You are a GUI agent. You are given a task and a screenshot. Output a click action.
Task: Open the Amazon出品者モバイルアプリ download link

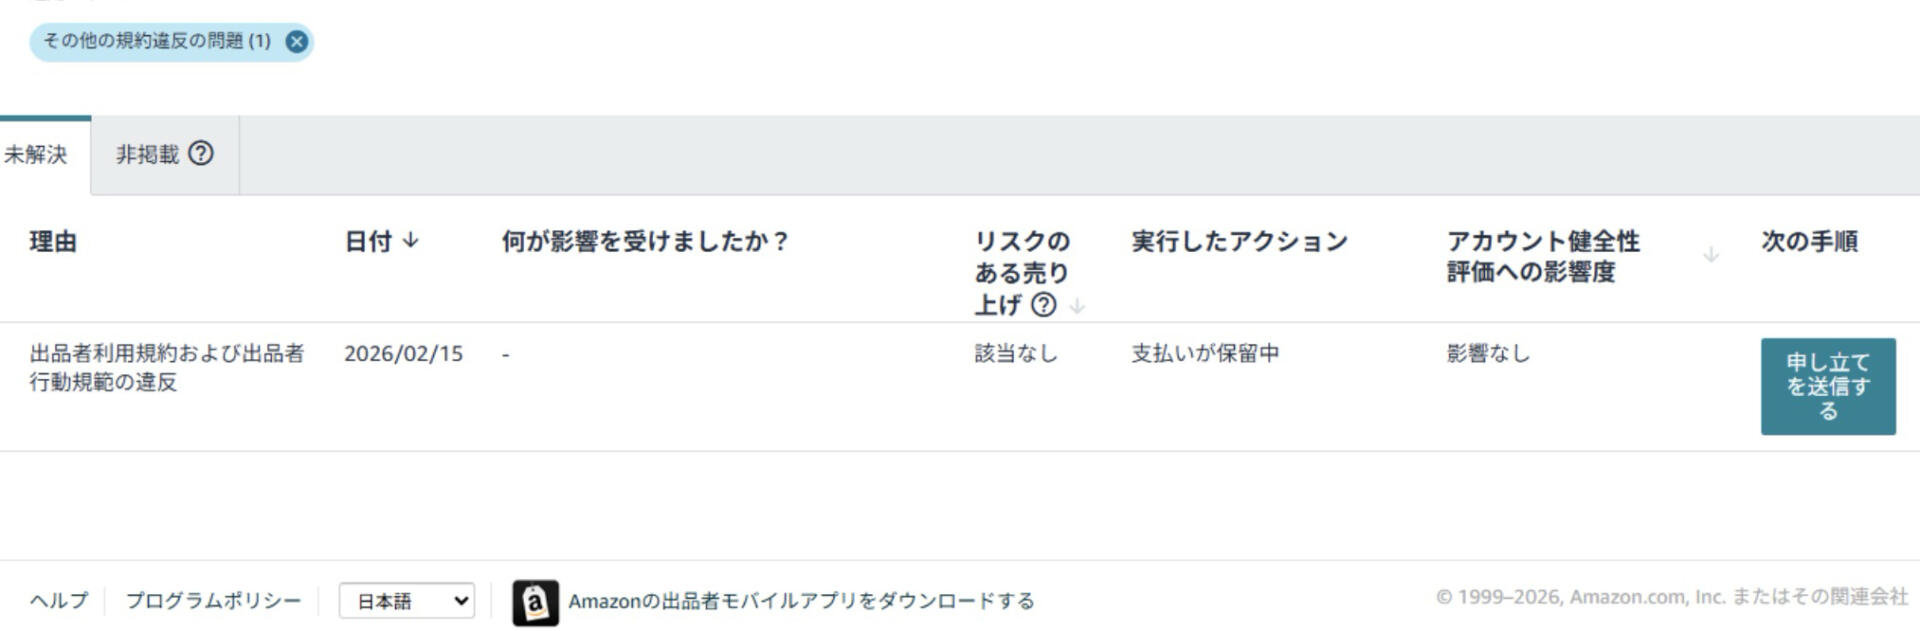click(x=801, y=601)
